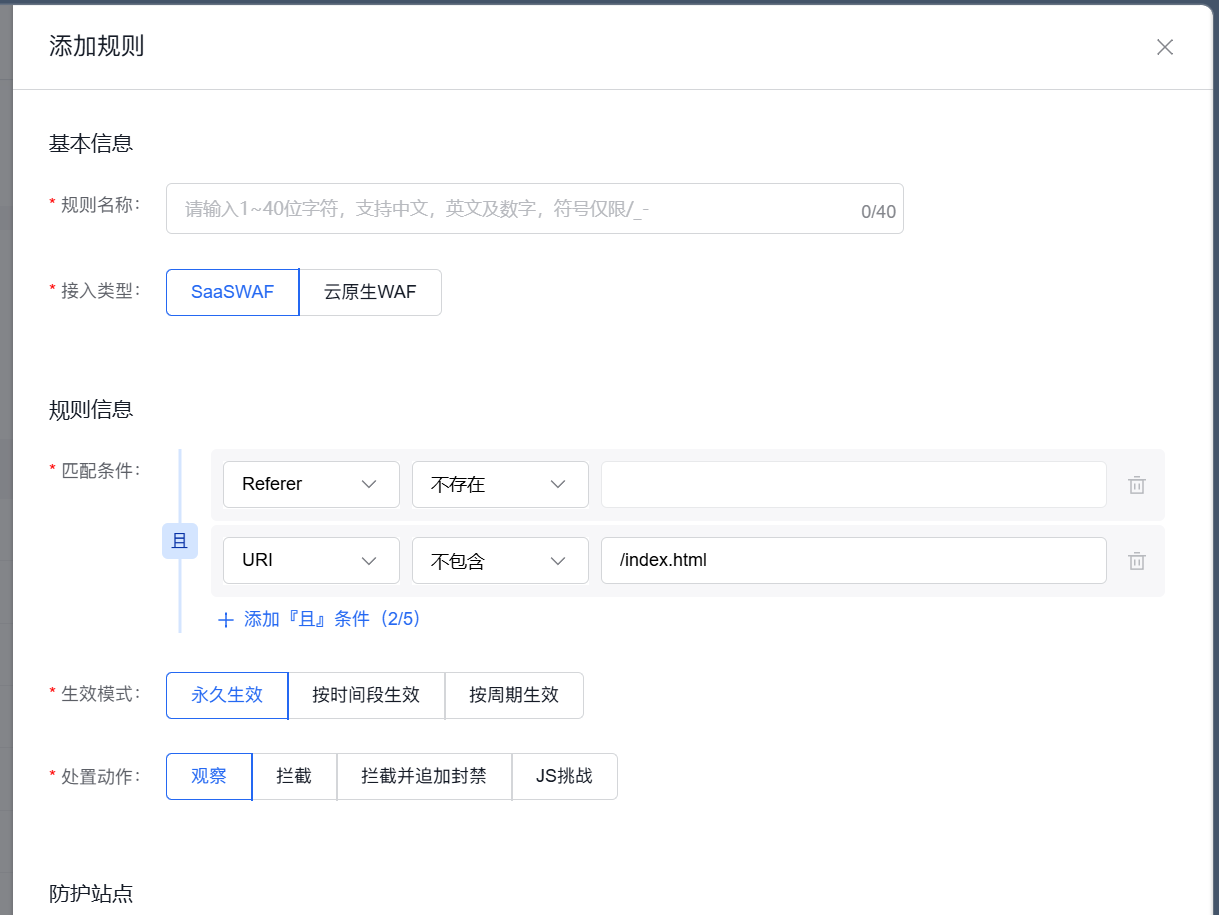Choose 按周期生效 effective mode
1219x915 pixels.
(514, 695)
